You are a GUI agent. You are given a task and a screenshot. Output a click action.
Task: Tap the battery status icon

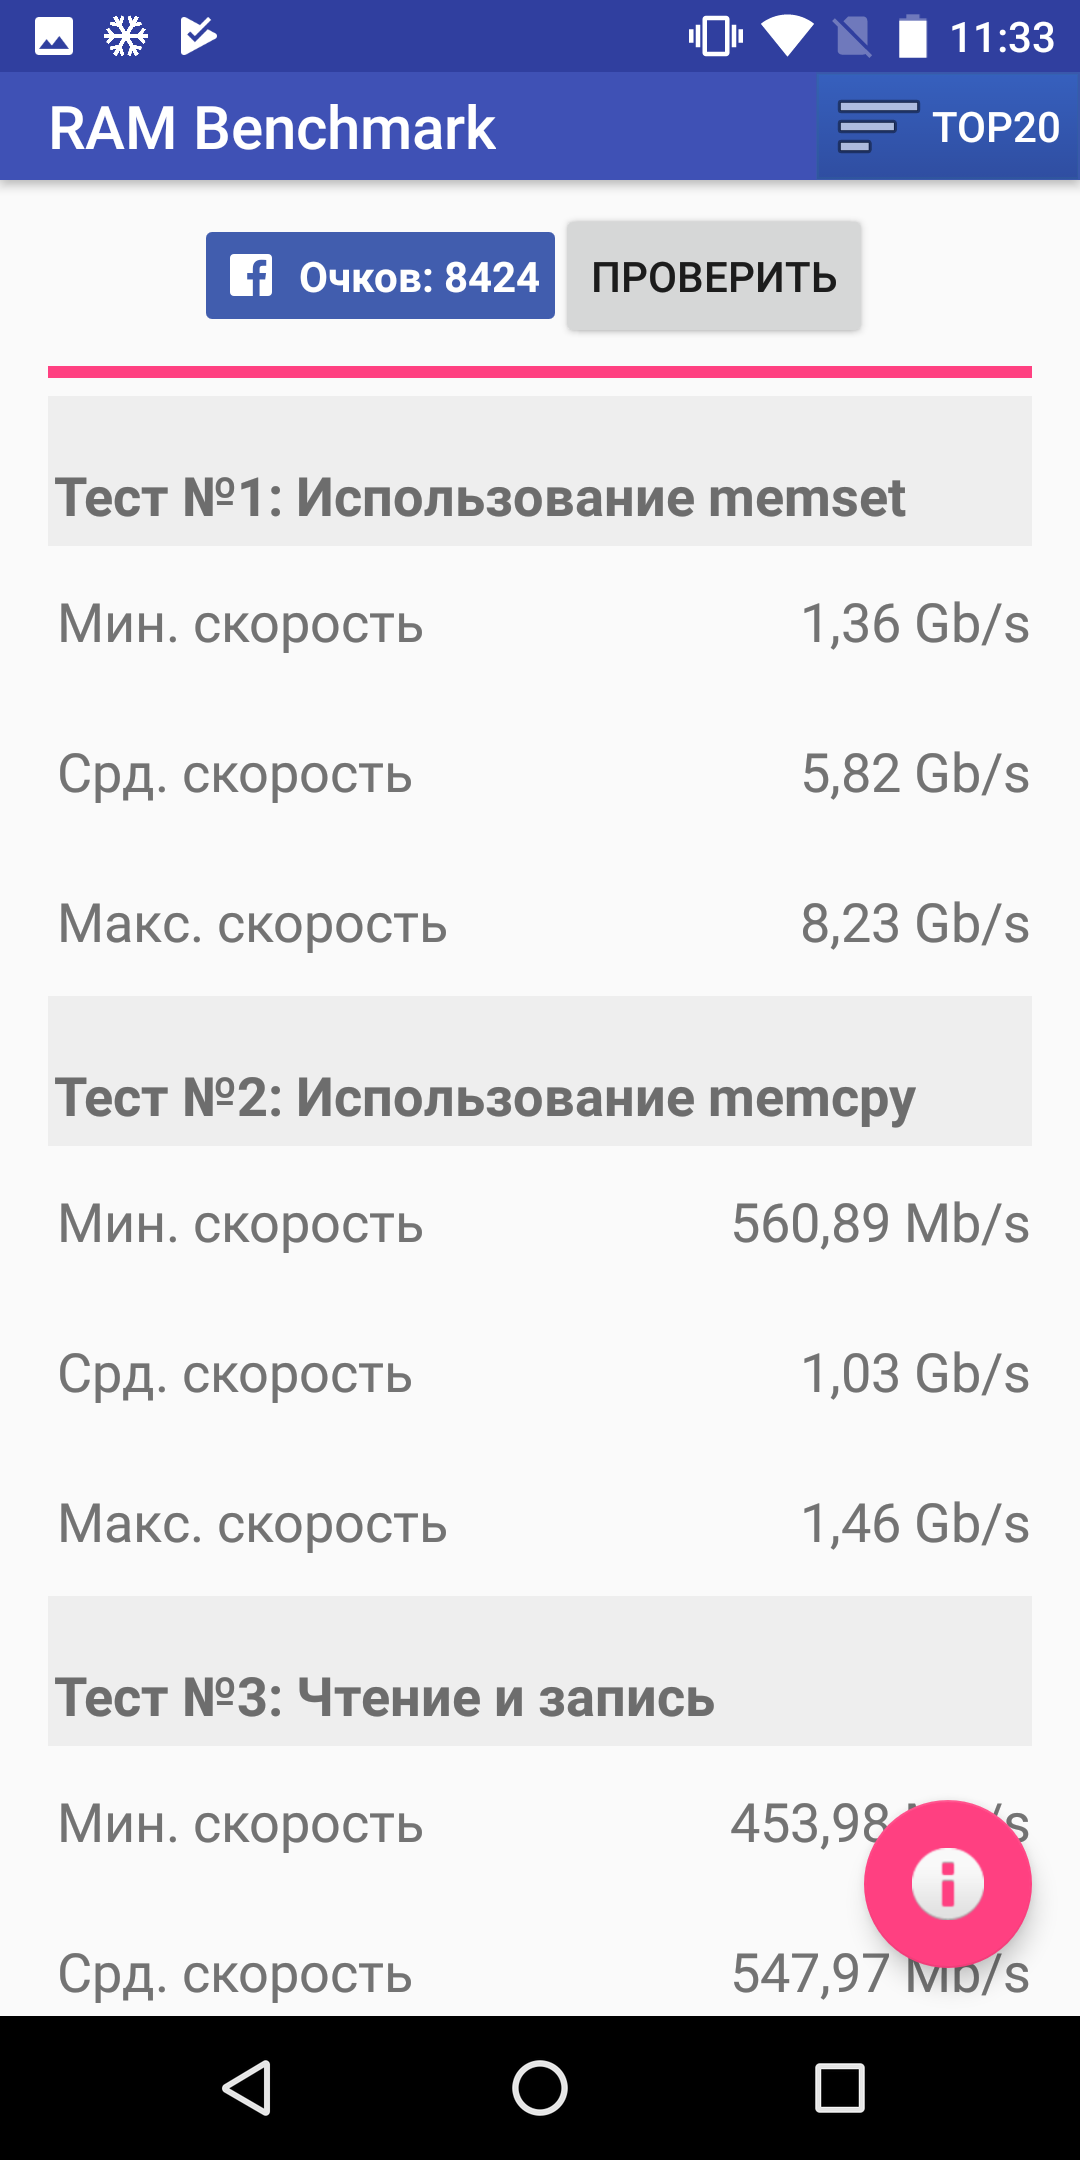coord(912,37)
